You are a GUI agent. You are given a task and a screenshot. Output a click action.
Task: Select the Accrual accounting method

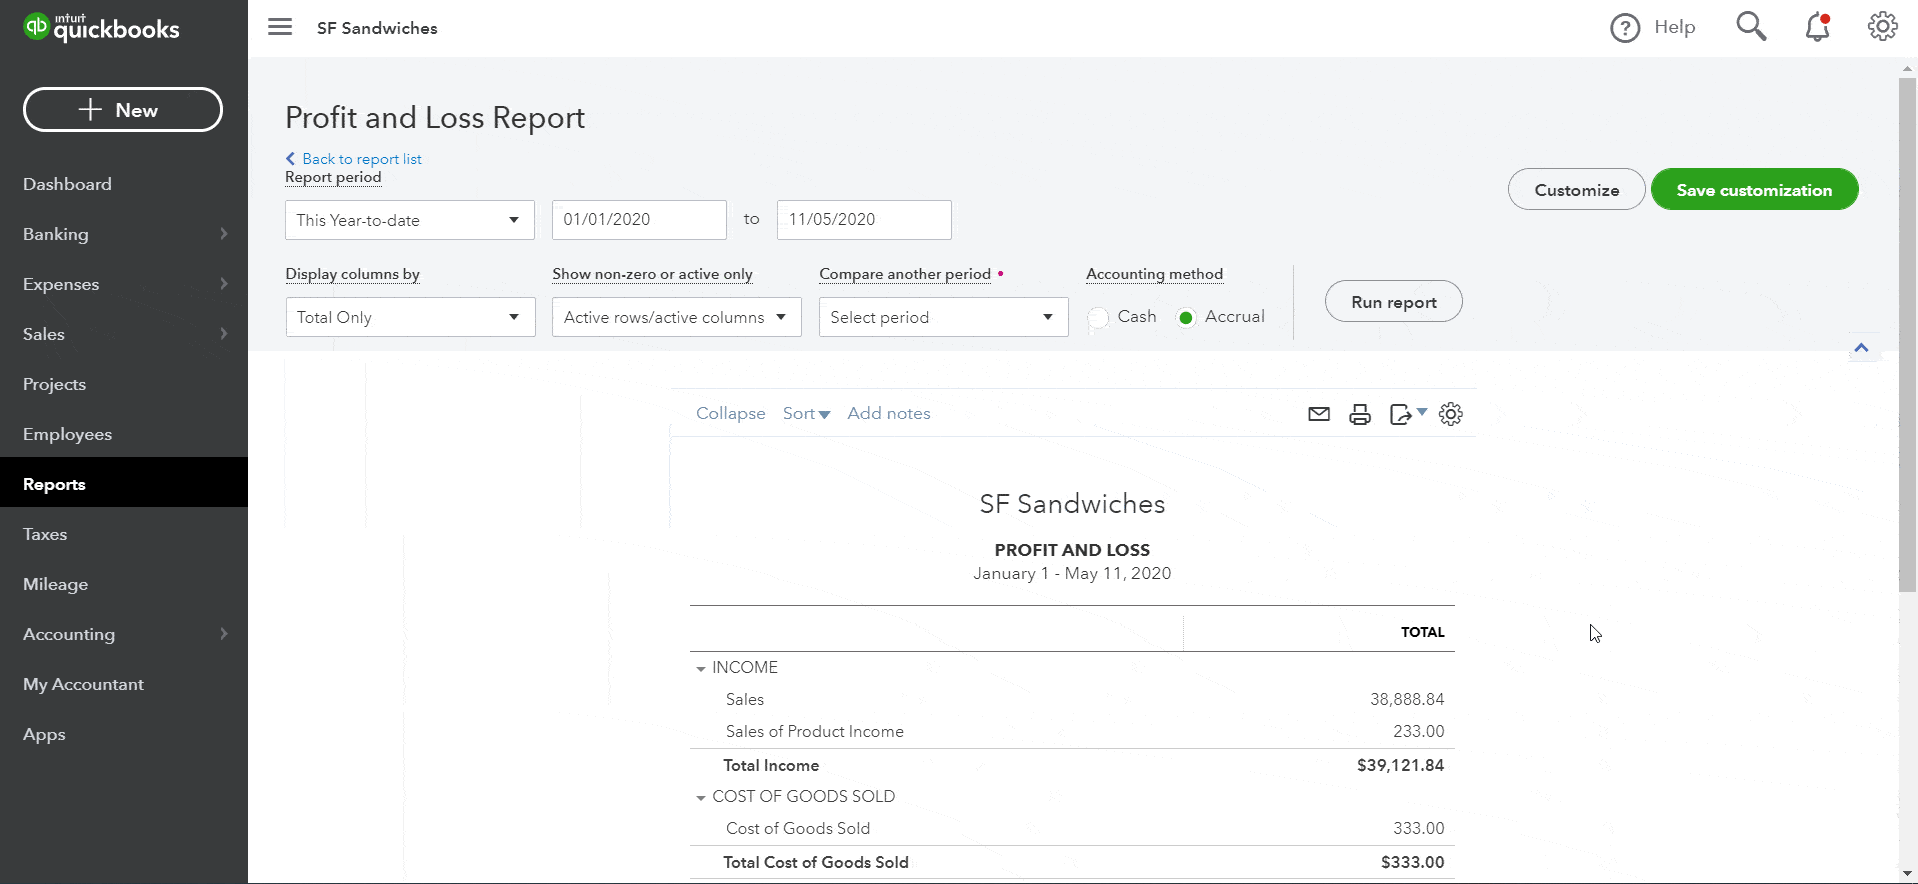coord(1186,318)
